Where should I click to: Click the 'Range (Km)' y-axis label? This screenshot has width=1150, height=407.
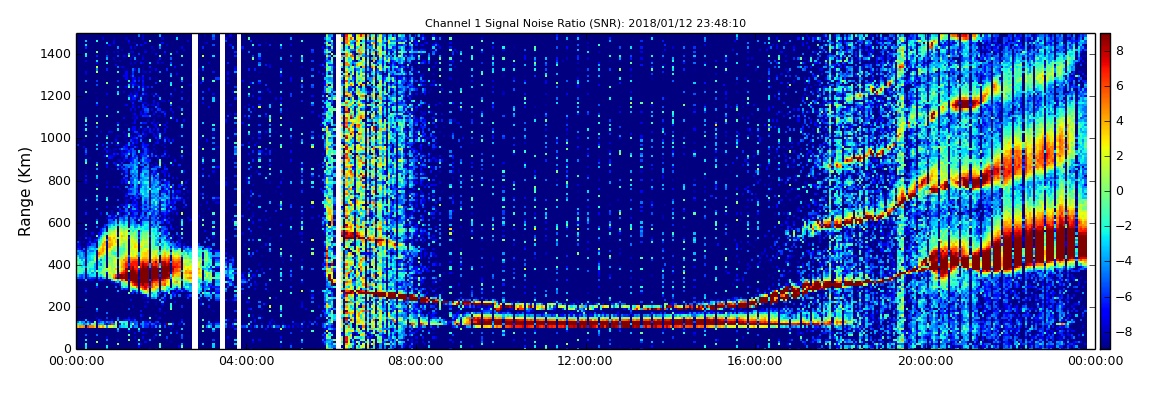point(25,191)
